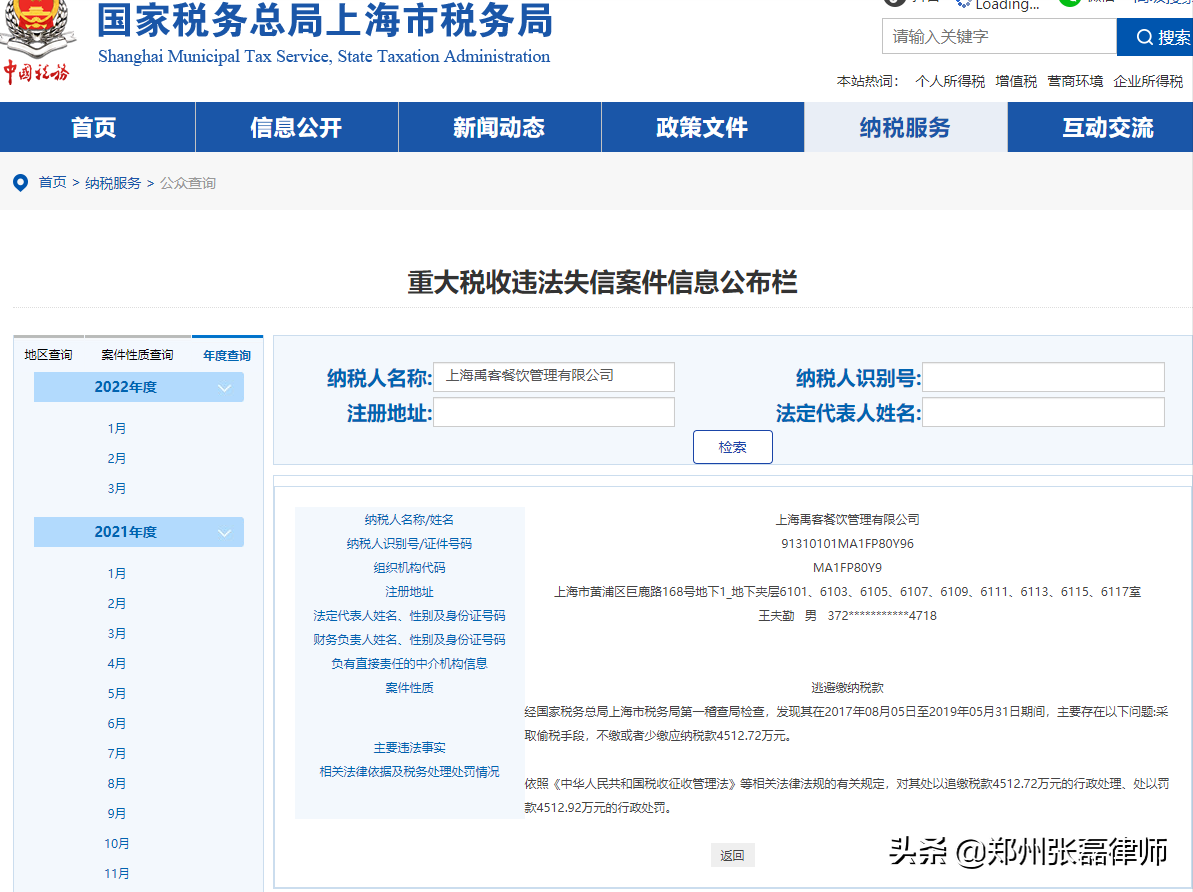This screenshot has height=892, width=1193.
Task: Open the 个人所得税 hot word link
Action: pos(949,81)
